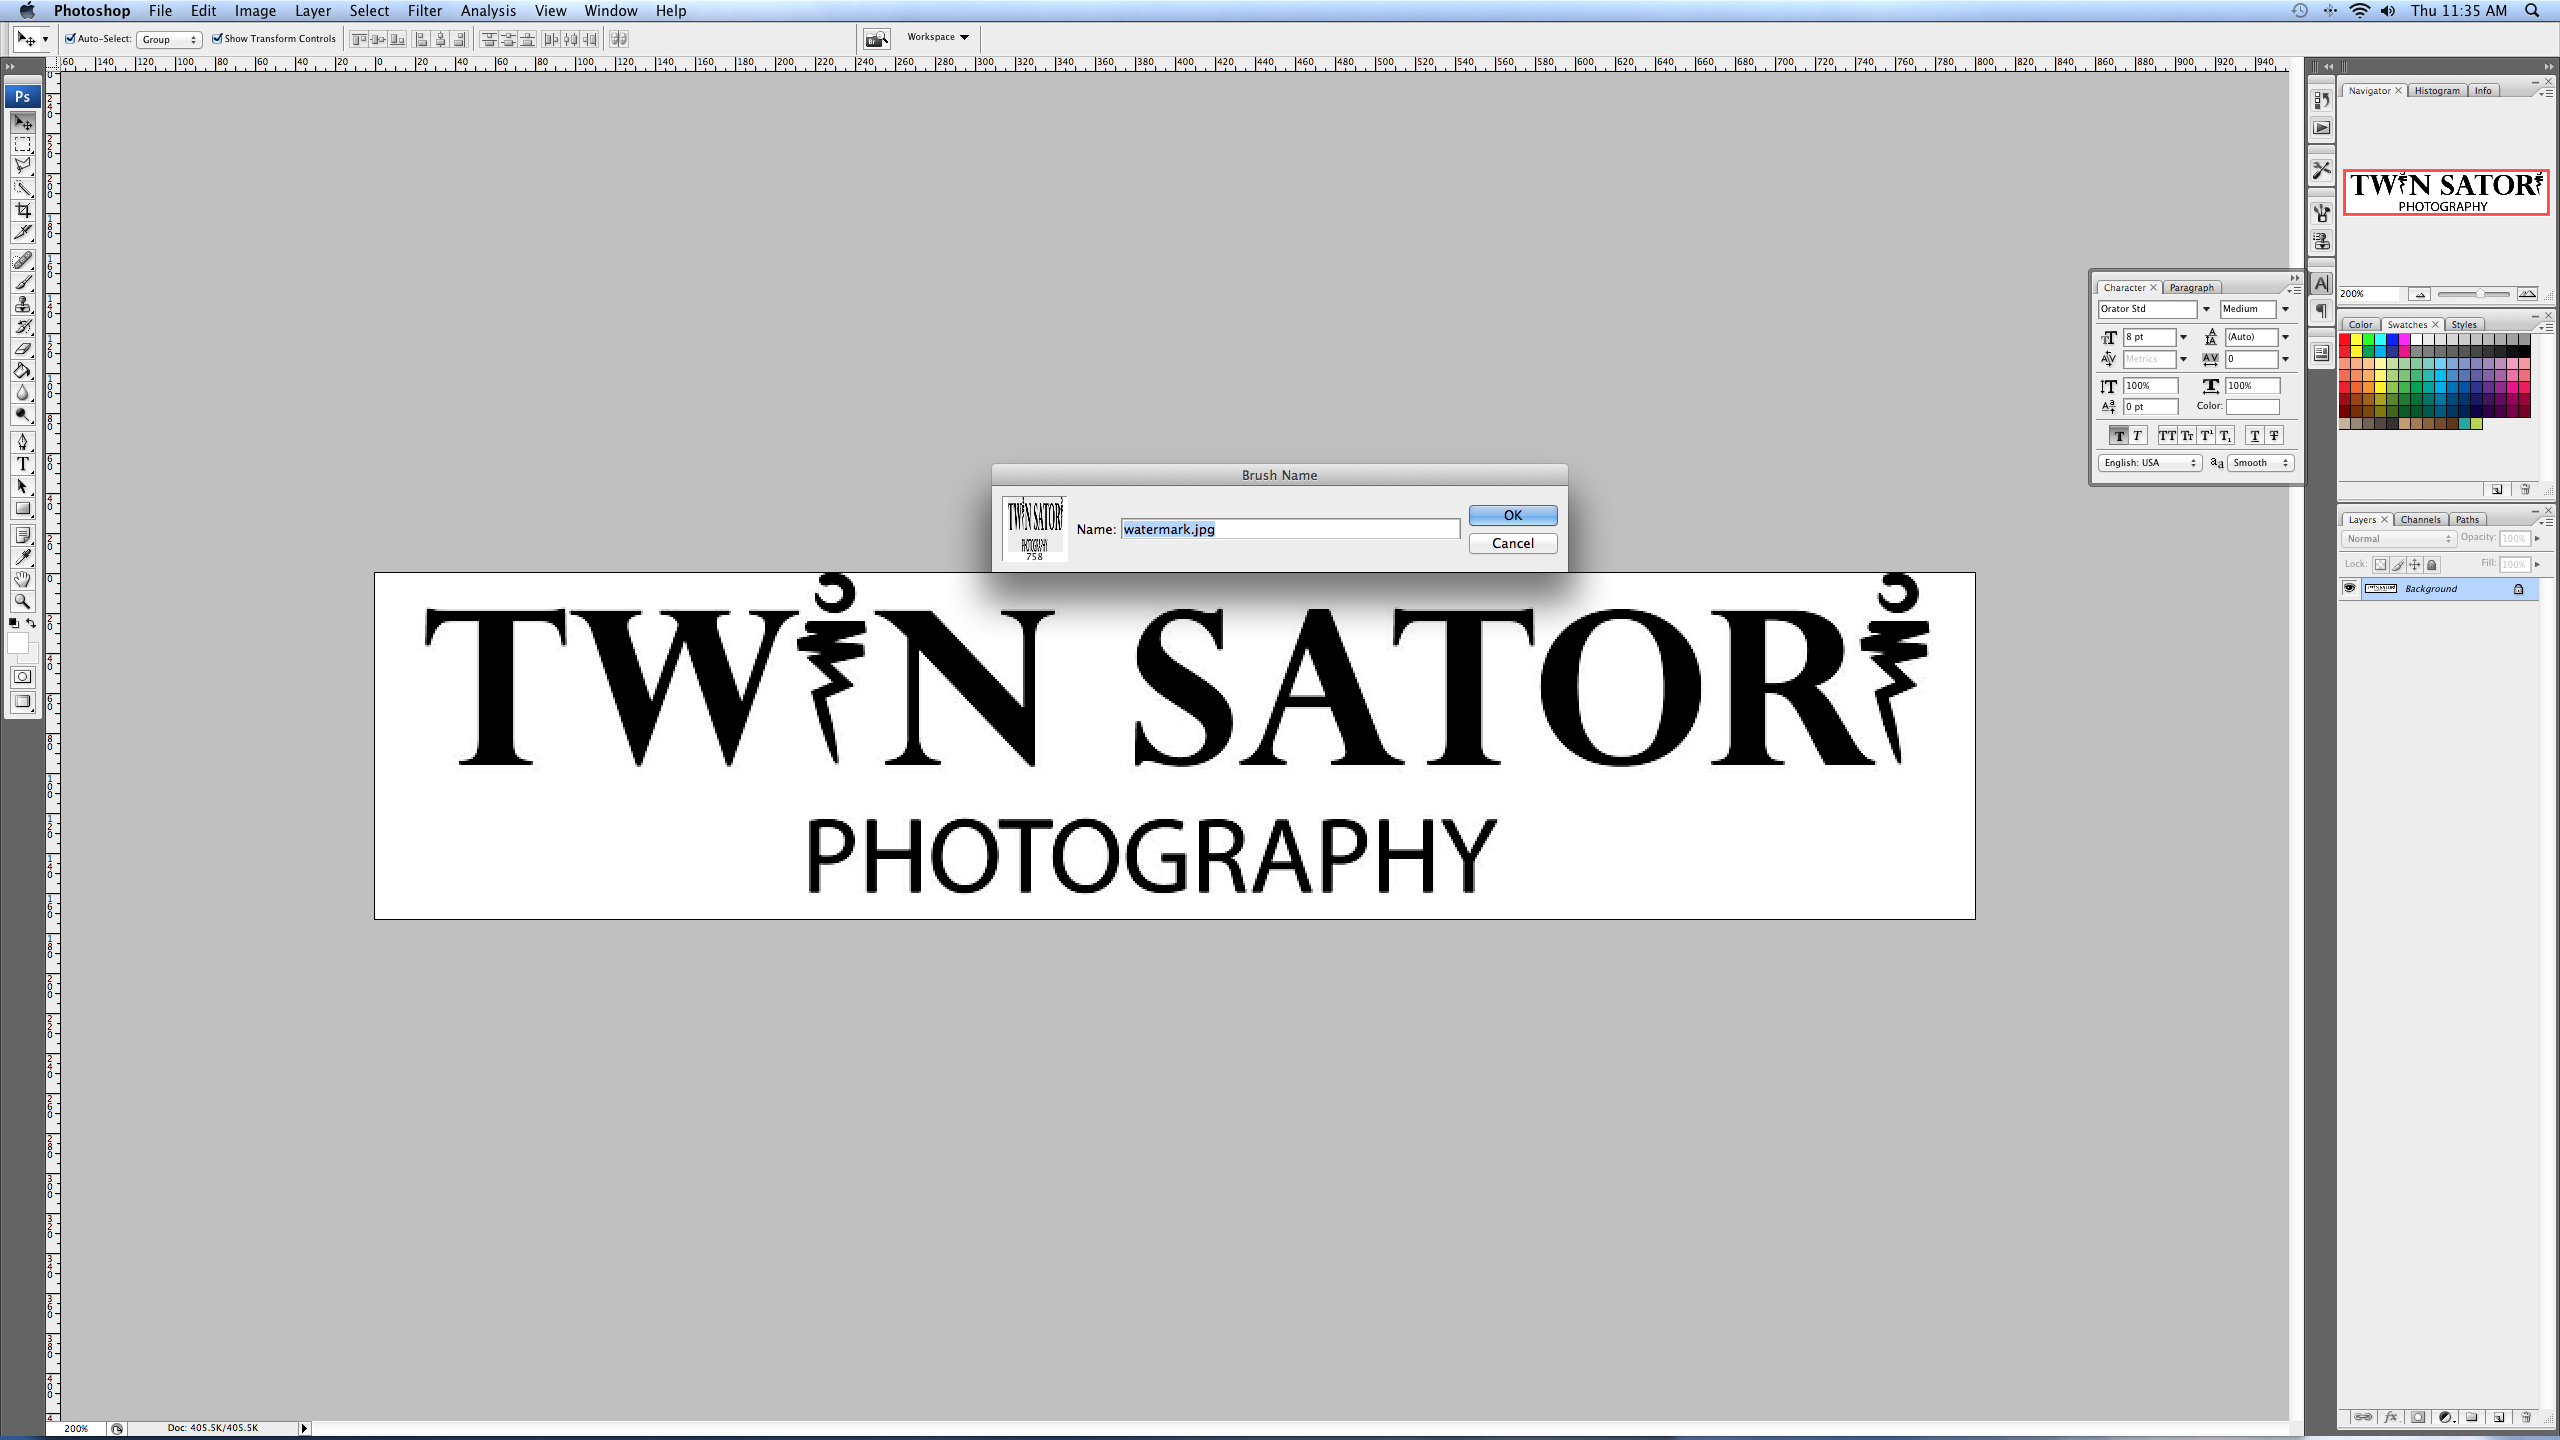
Task: Select the Rectangular Marquee tool
Action: click(x=23, y=145)
